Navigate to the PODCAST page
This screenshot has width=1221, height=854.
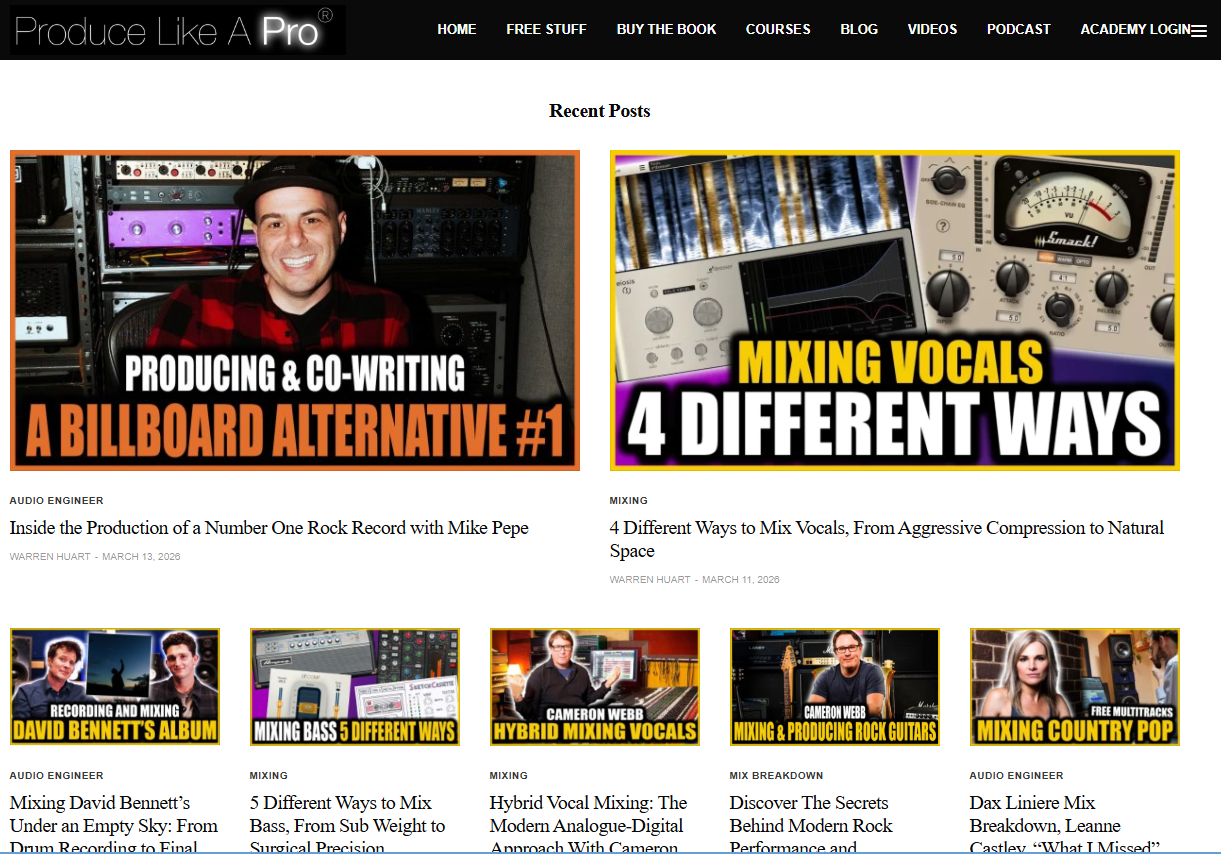[1018, 29]
